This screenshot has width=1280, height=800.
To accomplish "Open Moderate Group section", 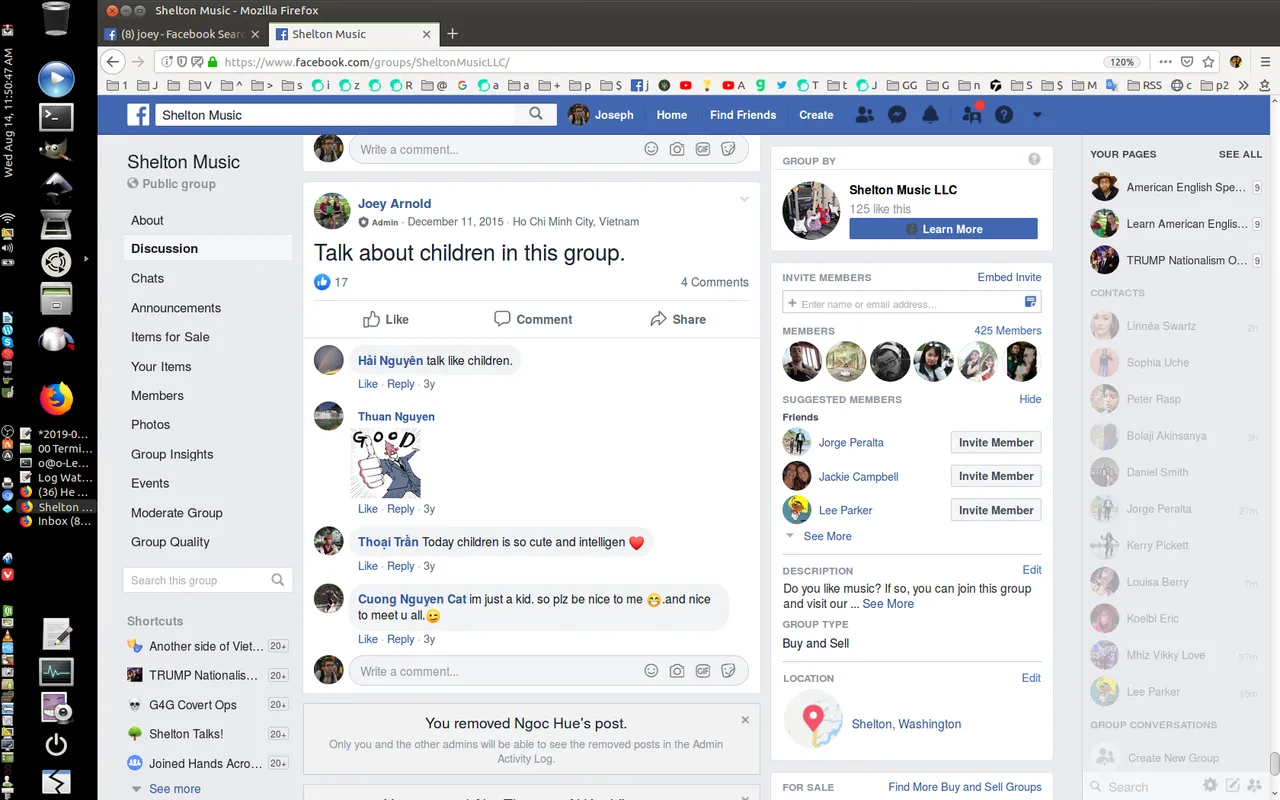I will point(177,513).
